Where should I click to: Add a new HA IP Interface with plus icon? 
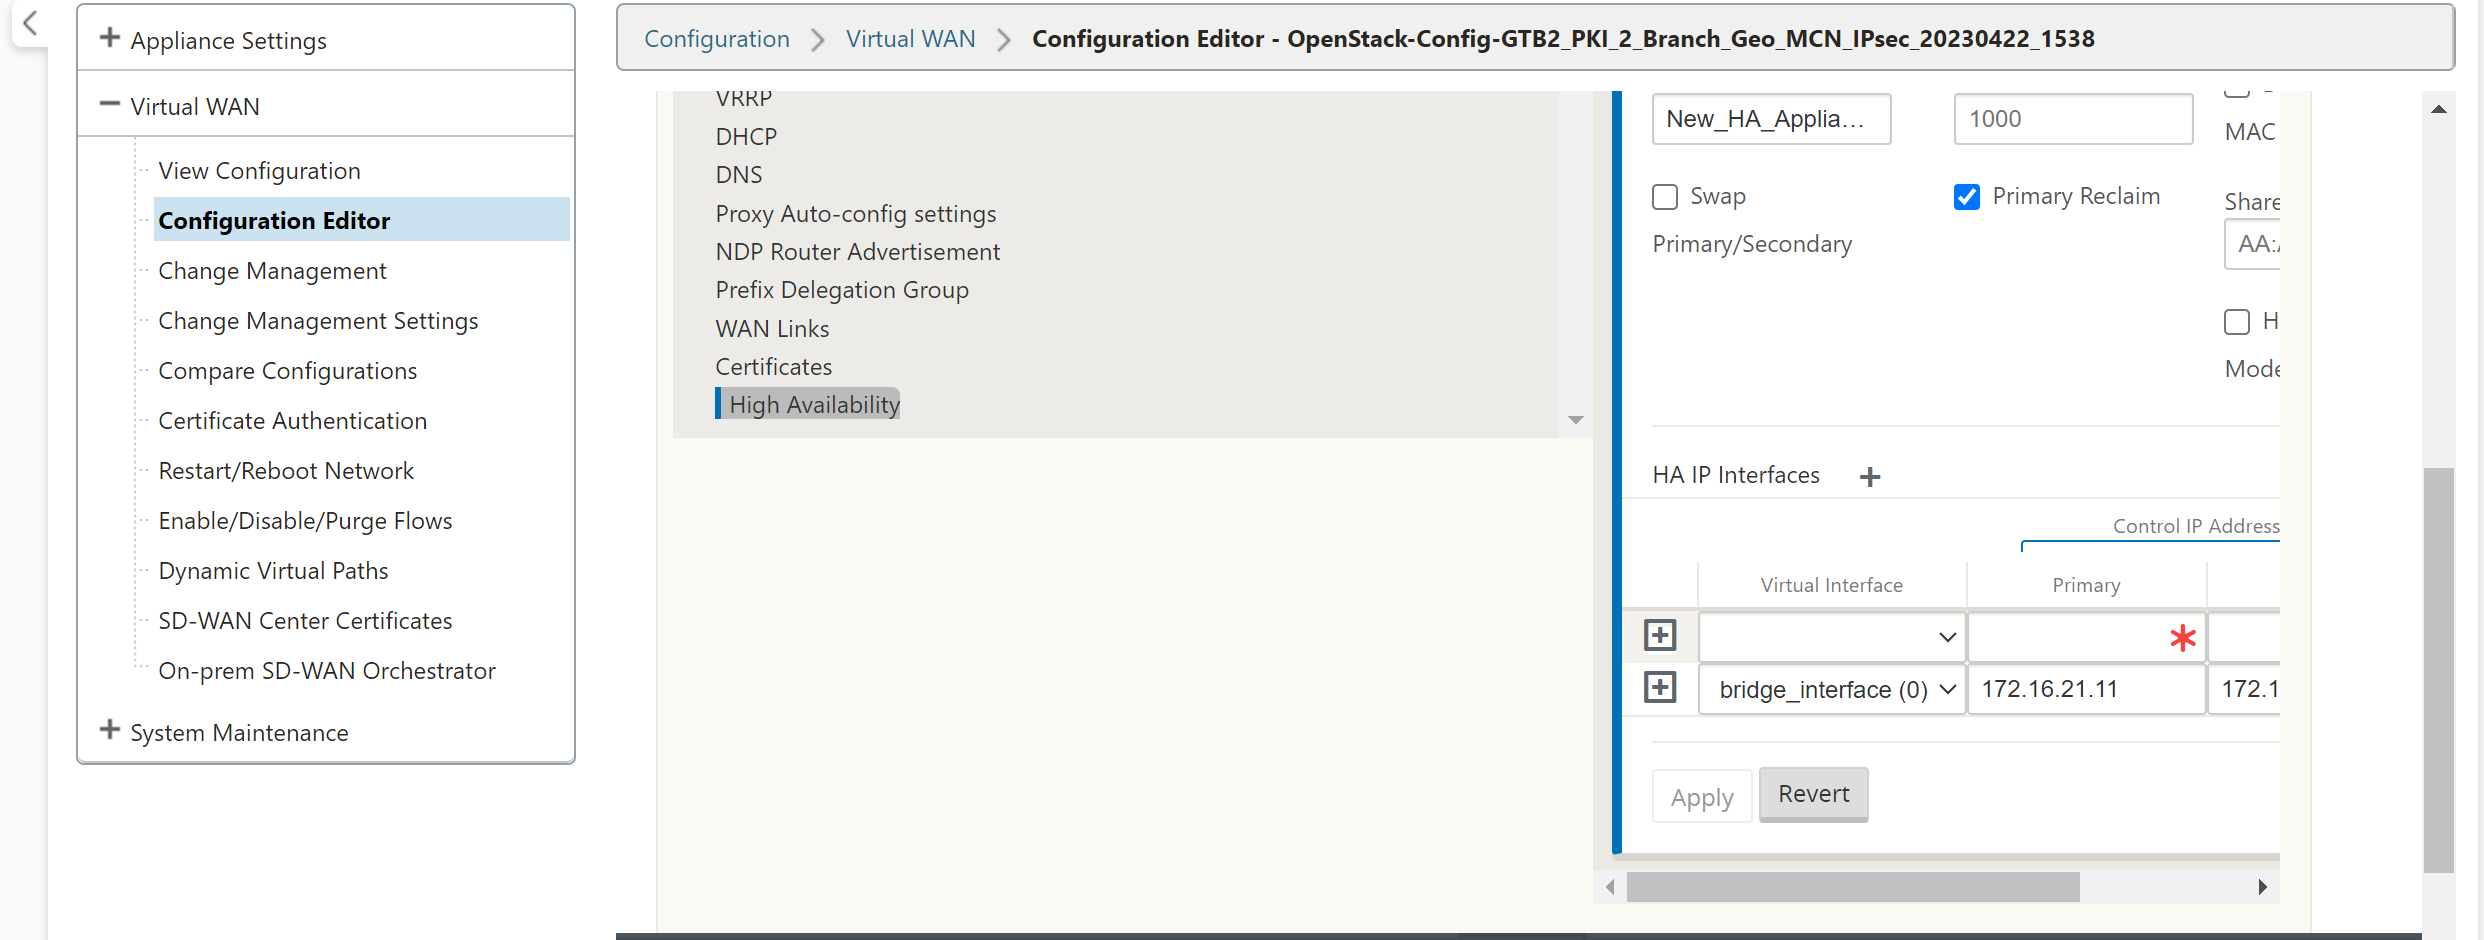click(1870, 477)
